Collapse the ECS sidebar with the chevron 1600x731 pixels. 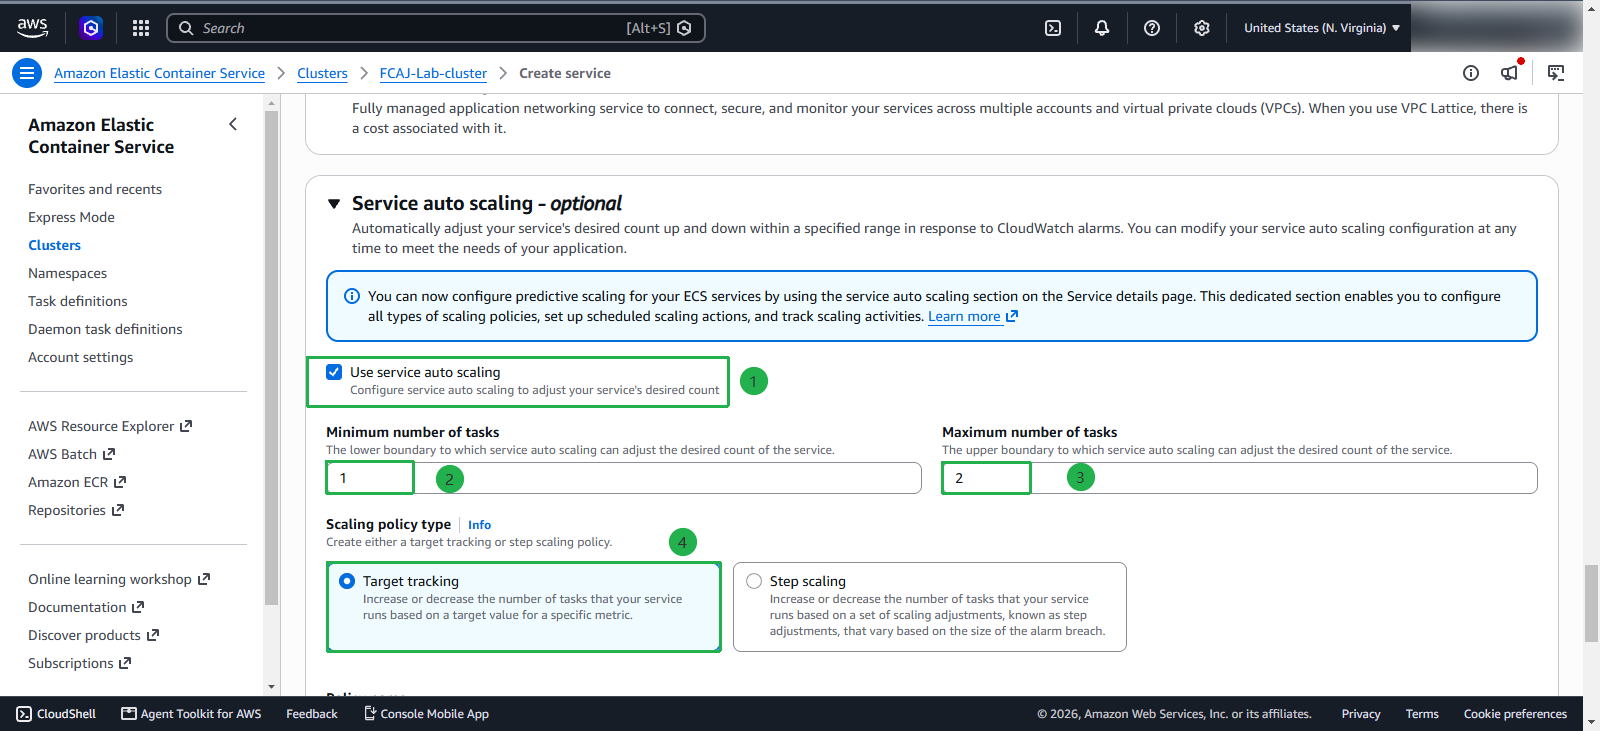[x=233, y=125]
